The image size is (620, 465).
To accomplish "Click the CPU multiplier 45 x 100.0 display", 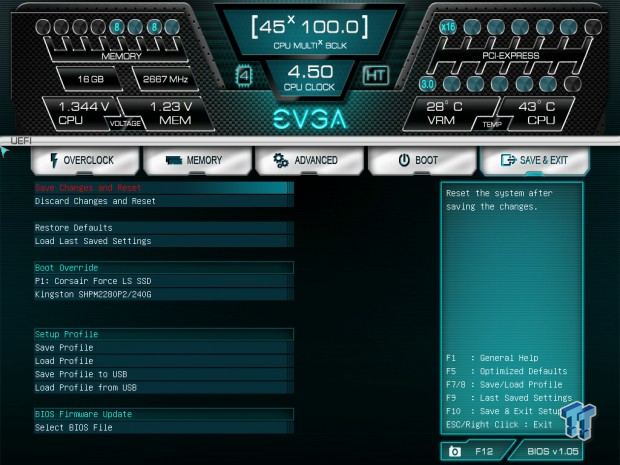I will pos(310,27).
